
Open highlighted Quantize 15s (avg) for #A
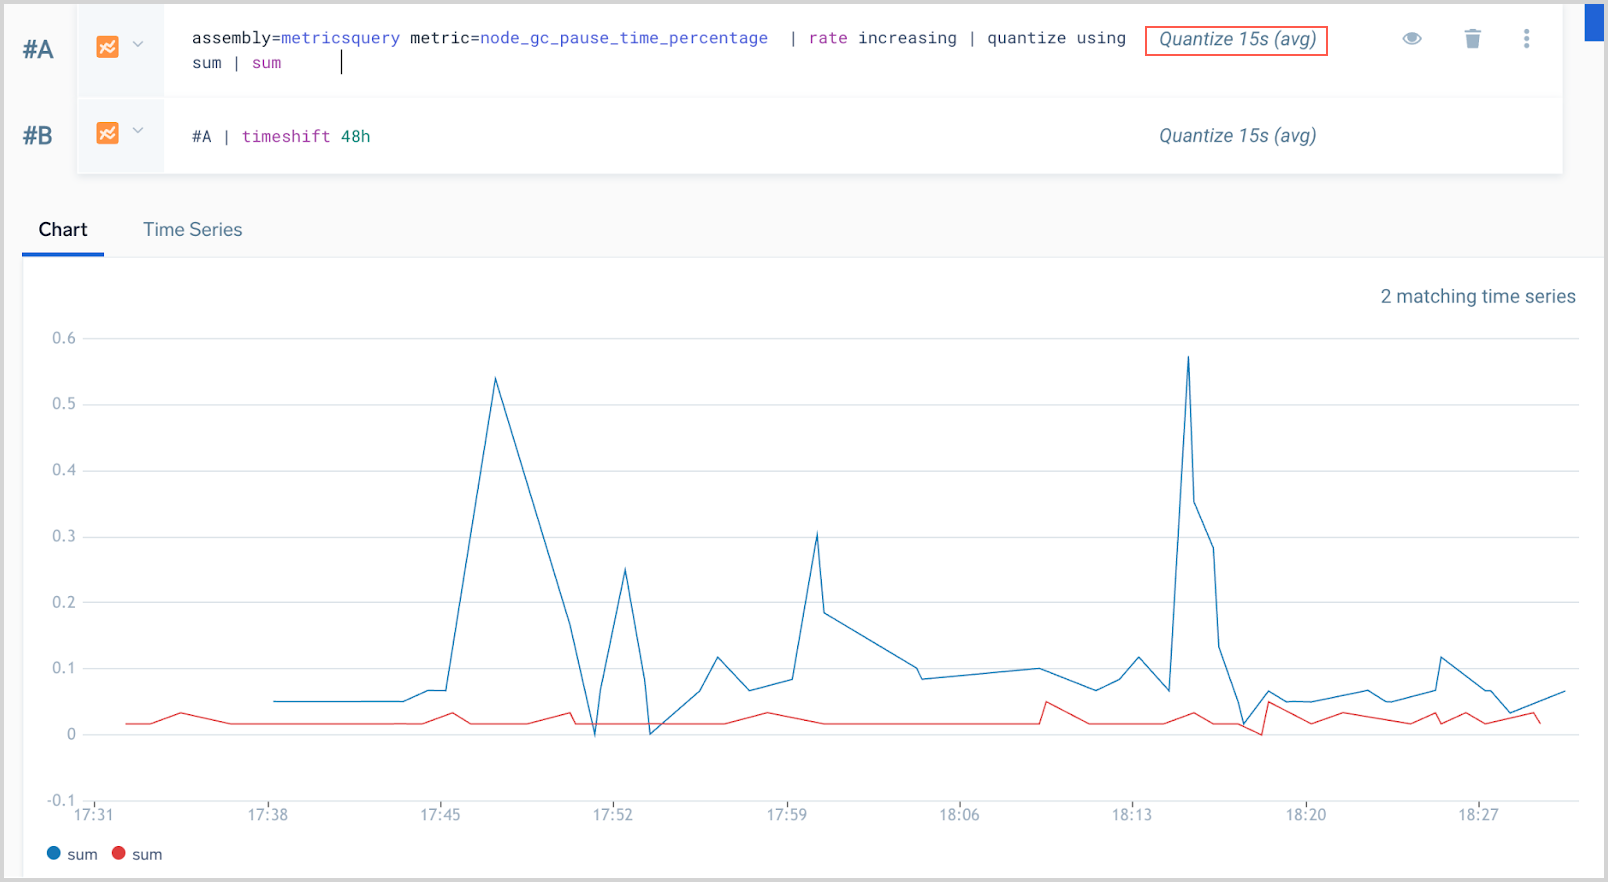(1236, 40)
